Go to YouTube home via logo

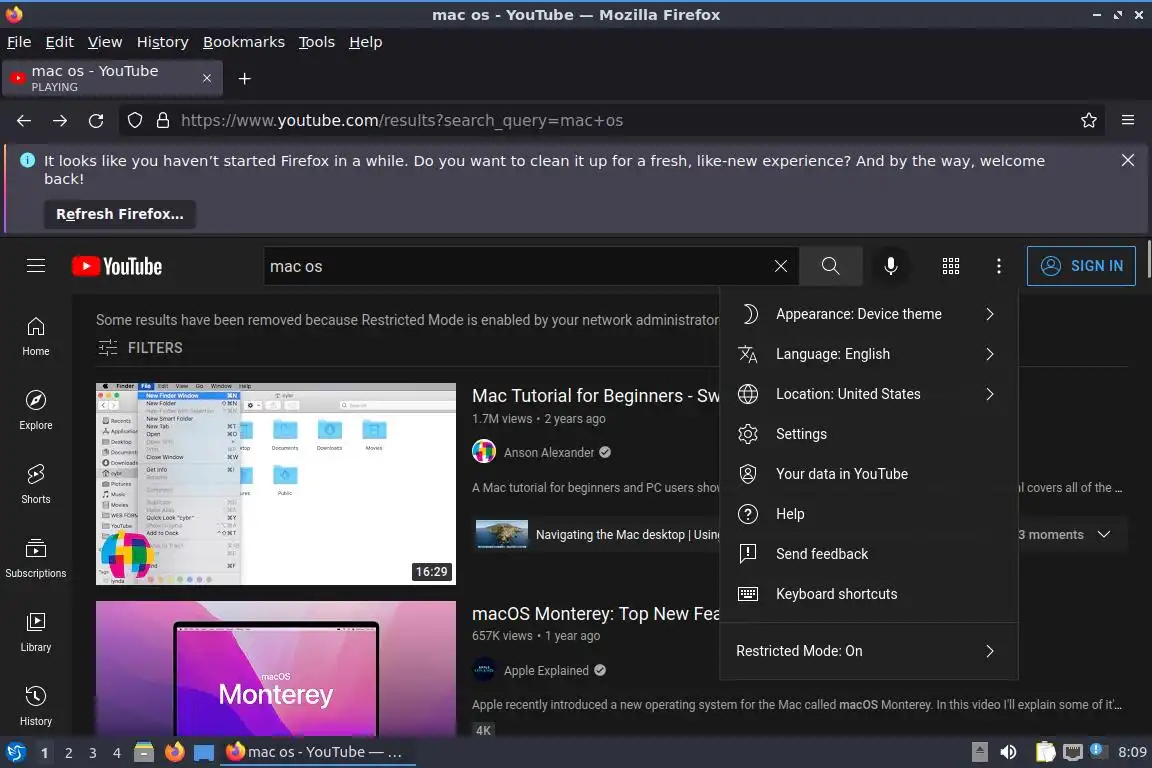click(117, 266)
